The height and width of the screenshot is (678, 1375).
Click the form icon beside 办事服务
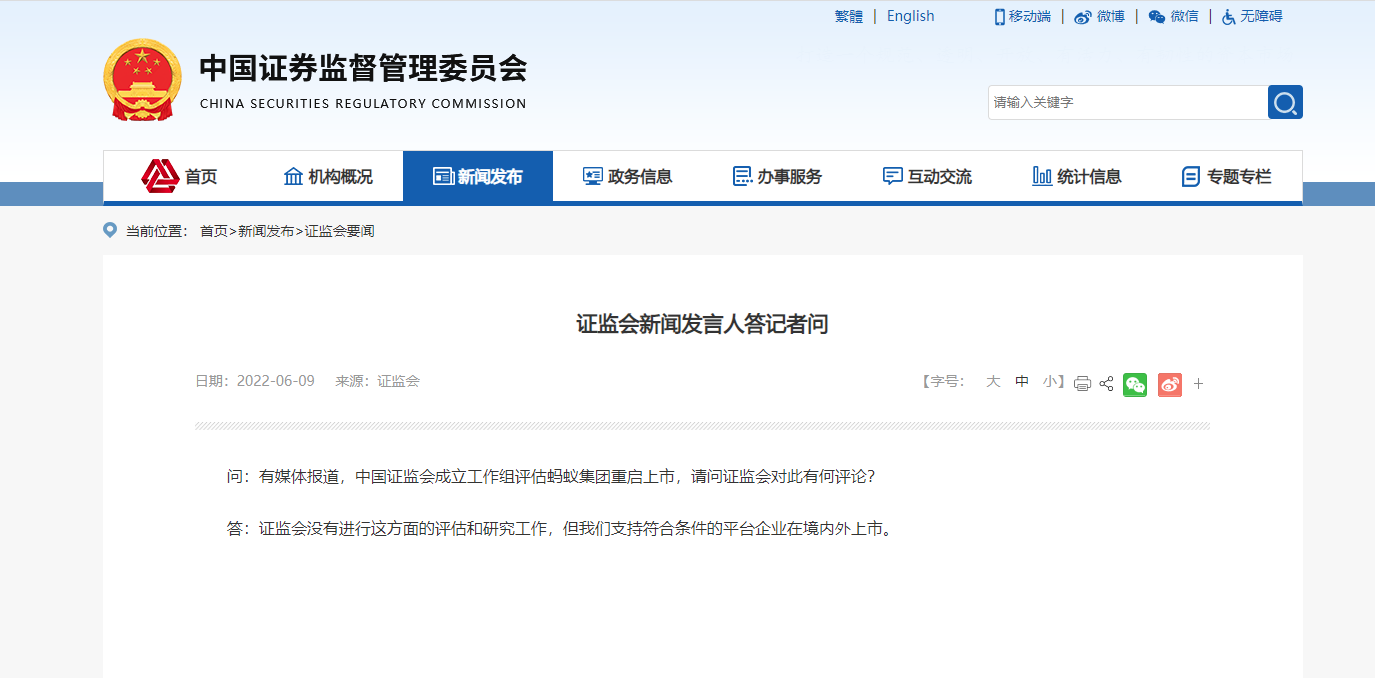(742, 176)
